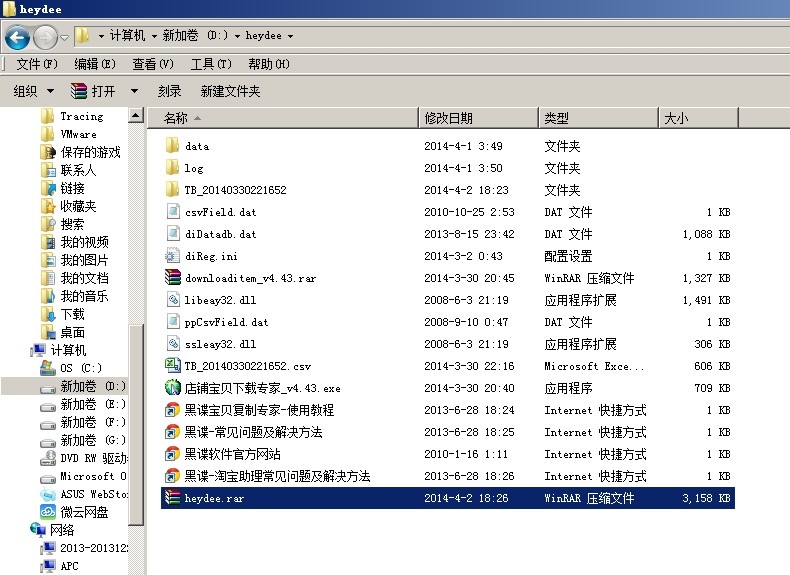This screenshot has width=790, height=575.
Task: Click 应用程序 type of 店铺宝贝下载专家_v4.43.exe
Action: tap(568, 388)
